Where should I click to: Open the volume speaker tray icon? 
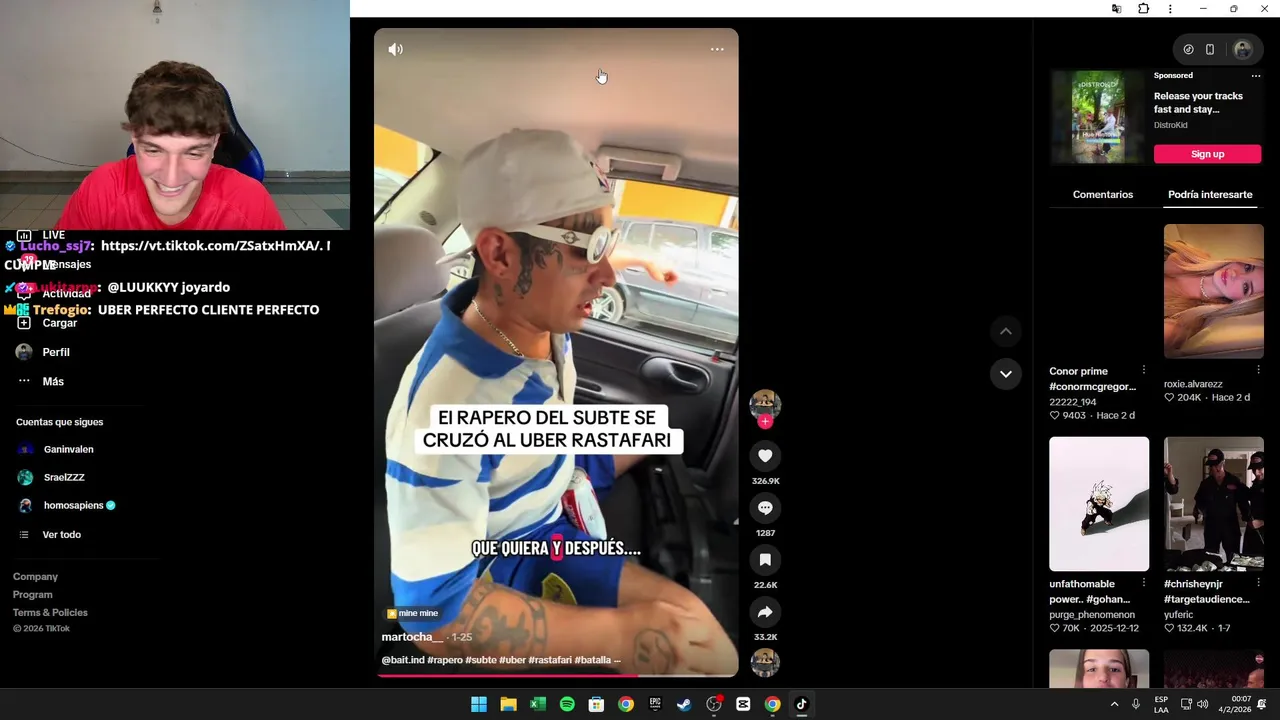[x=1203, y=704]
